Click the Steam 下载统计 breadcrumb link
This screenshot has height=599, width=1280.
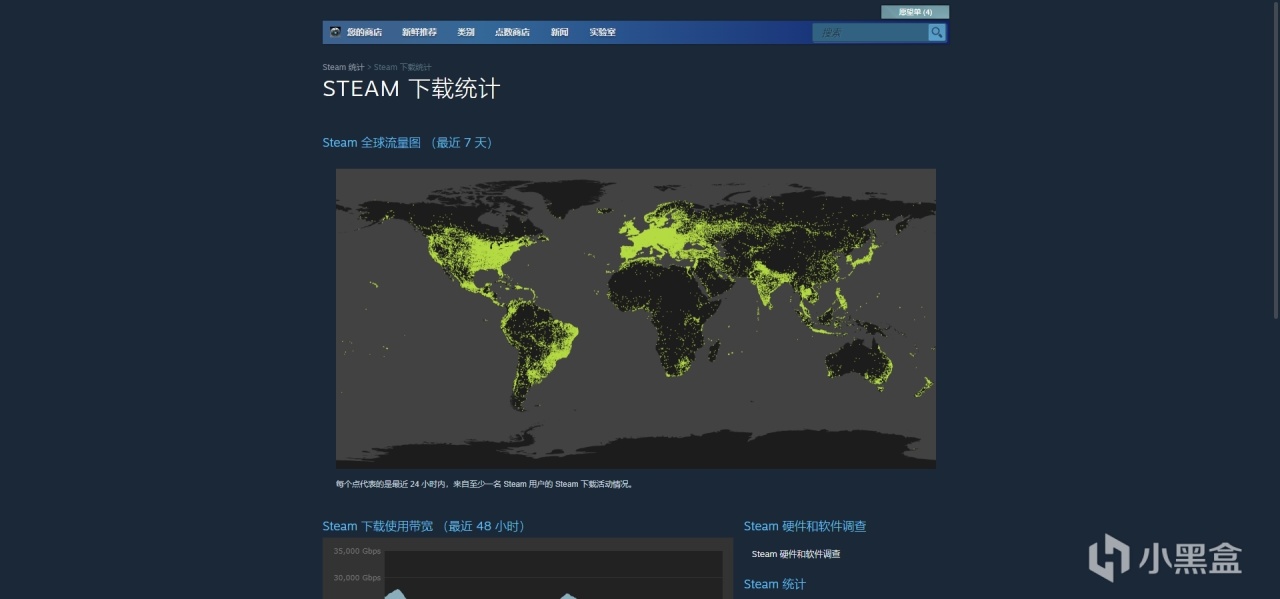point(400,67)
